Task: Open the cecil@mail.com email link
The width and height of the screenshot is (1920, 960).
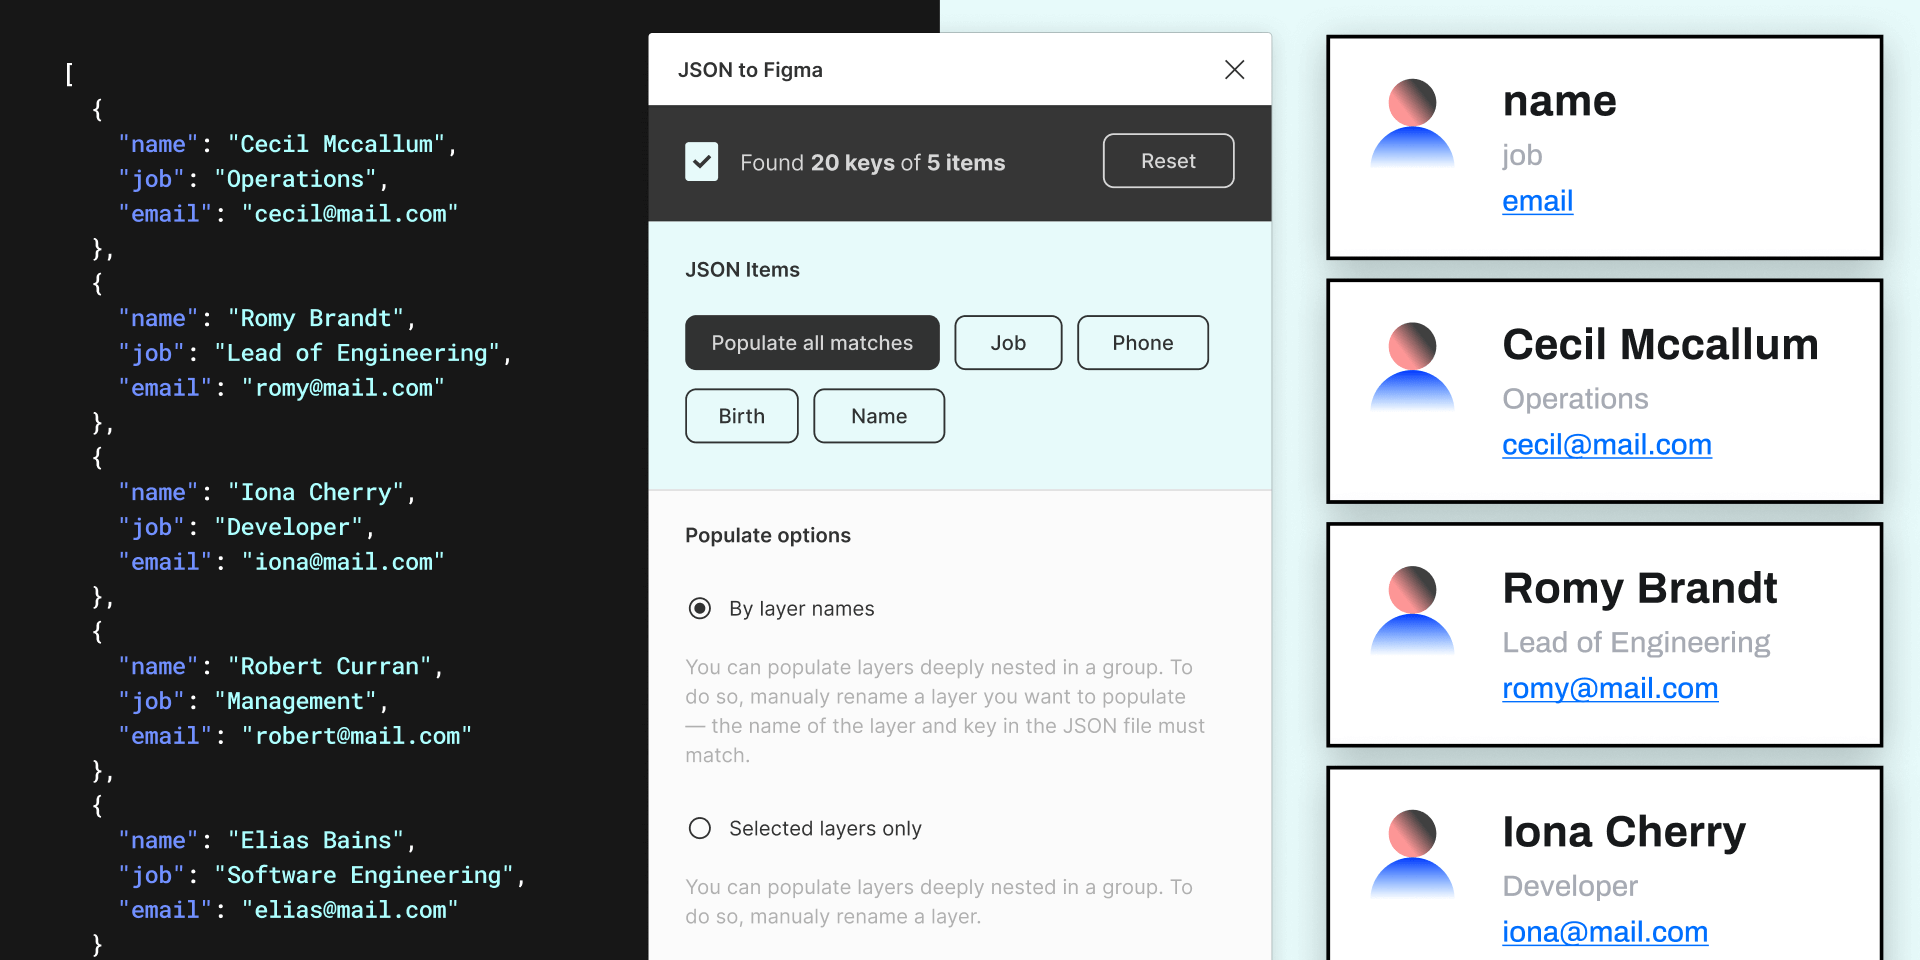Action: (x=1606, y=444)
